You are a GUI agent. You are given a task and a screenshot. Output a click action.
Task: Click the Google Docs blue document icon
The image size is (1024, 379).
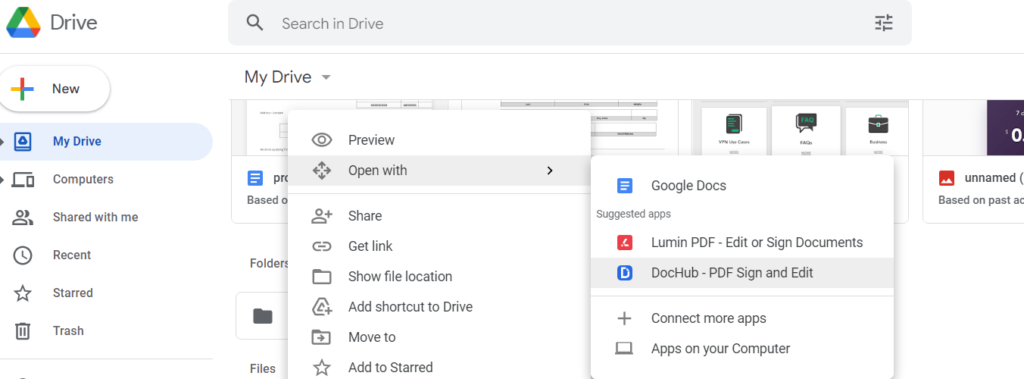(x=624, y=186)
